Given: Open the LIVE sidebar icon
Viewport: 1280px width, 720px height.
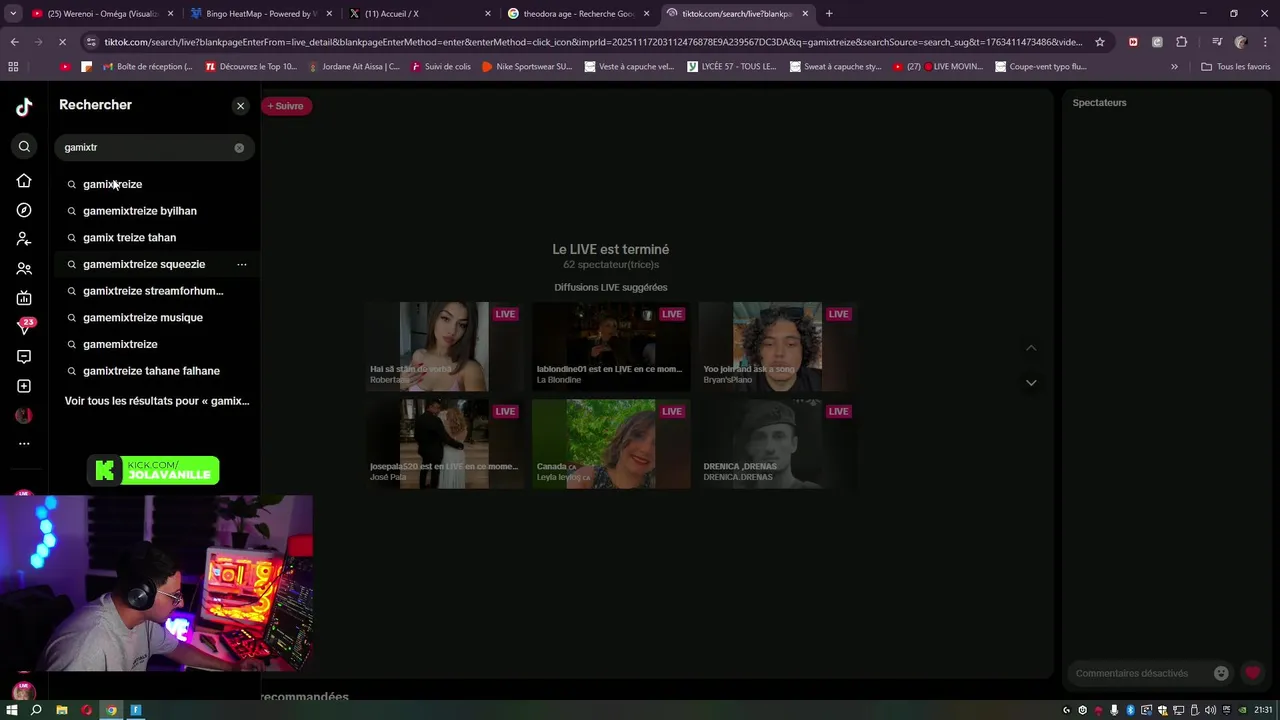Looking at the screenshot, I should coord(24,298).
